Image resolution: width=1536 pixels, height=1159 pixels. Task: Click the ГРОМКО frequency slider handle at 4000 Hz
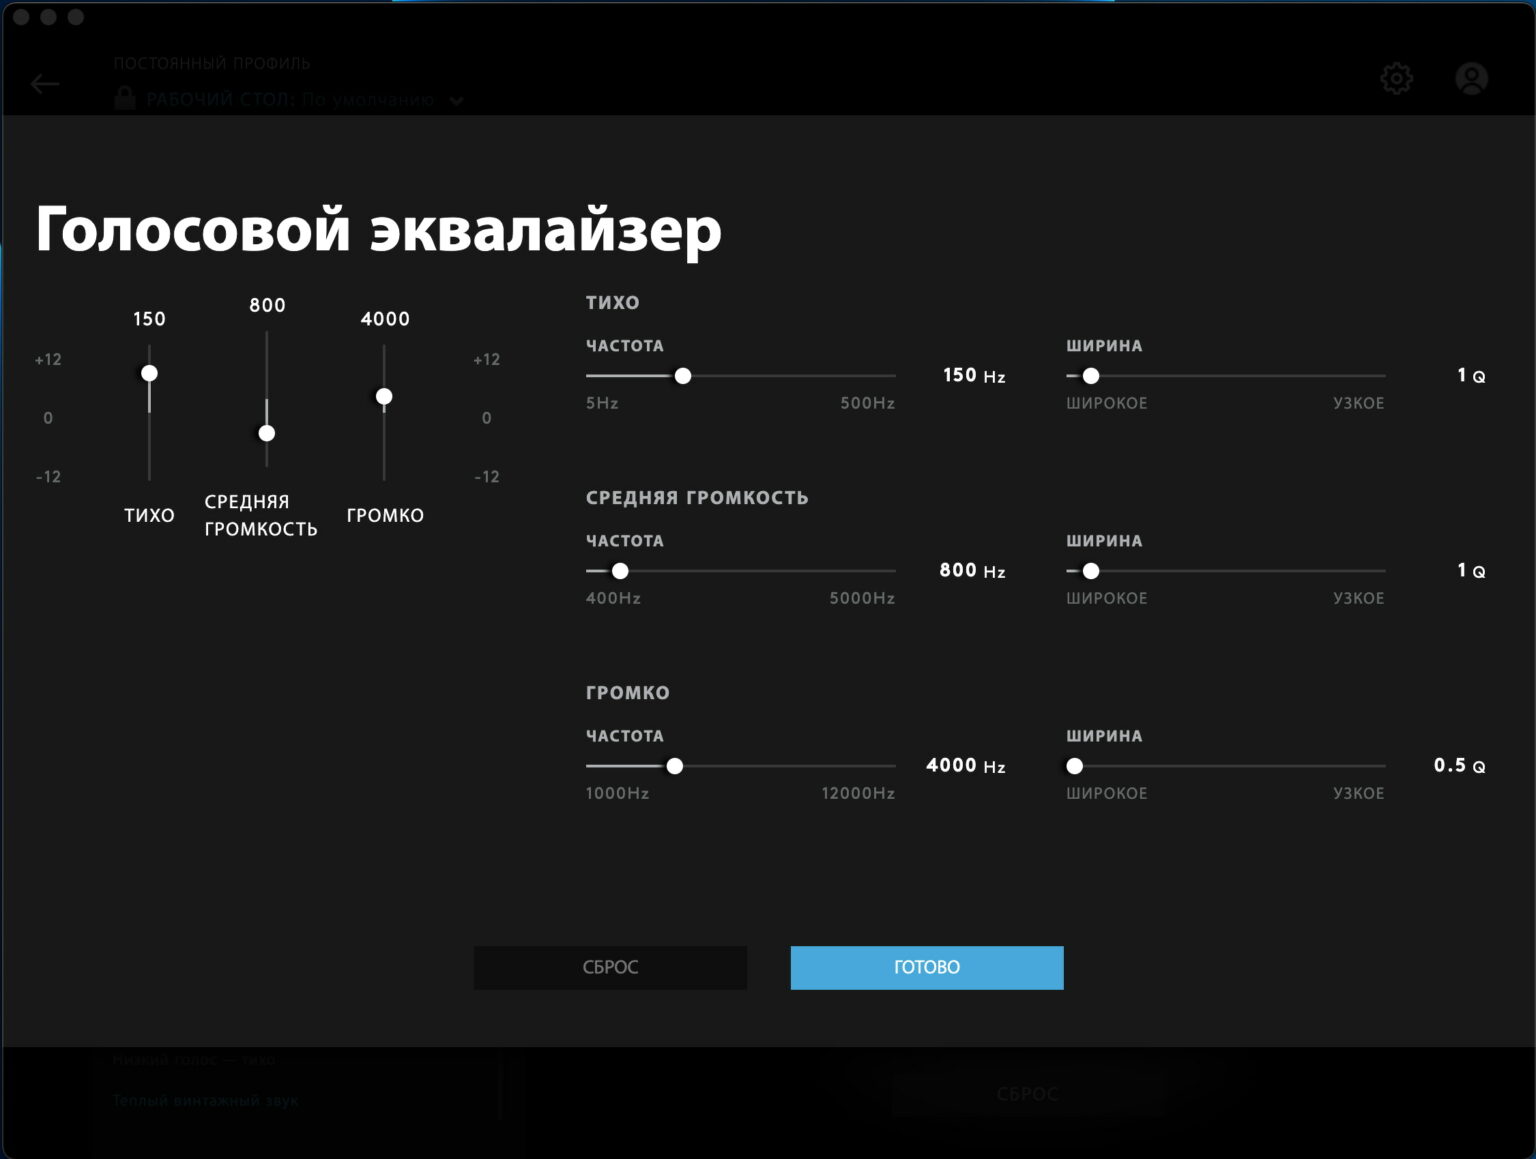coord(675,766)
